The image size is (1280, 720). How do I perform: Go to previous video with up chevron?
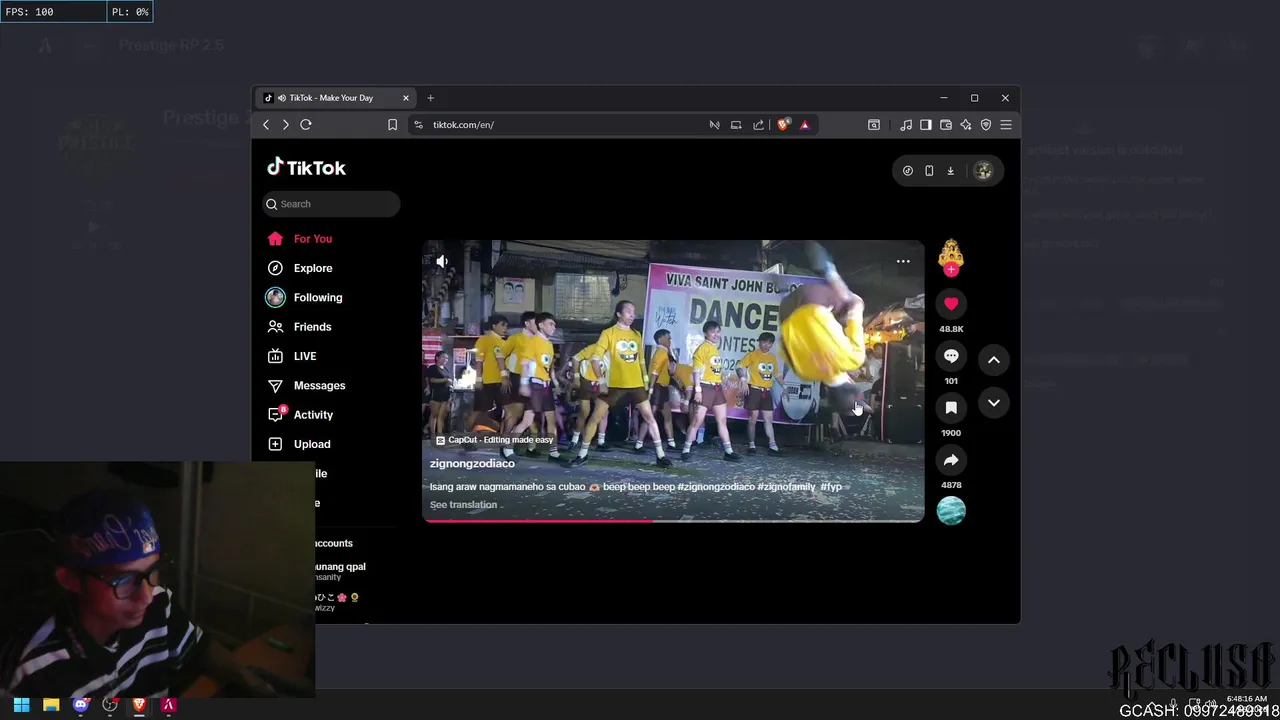coord(994,360)
